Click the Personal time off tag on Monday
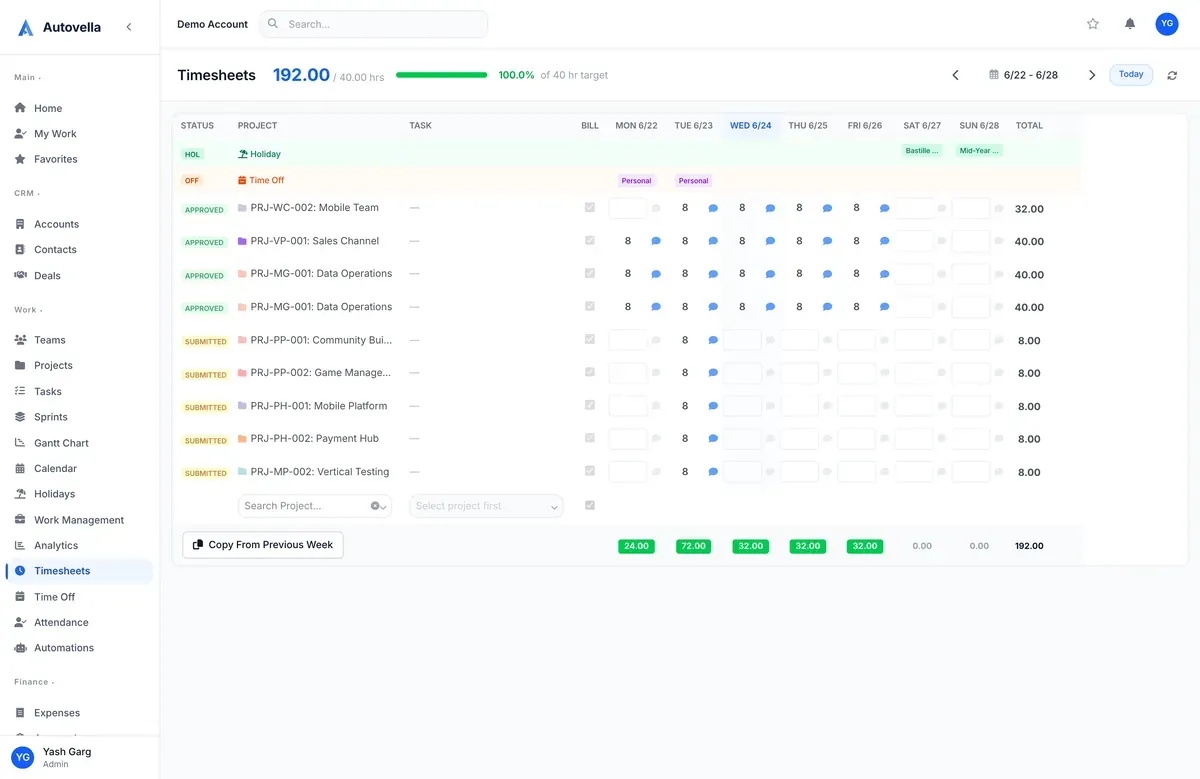The width and height of the screenshot is (1200, 779). tap(636, 181)
